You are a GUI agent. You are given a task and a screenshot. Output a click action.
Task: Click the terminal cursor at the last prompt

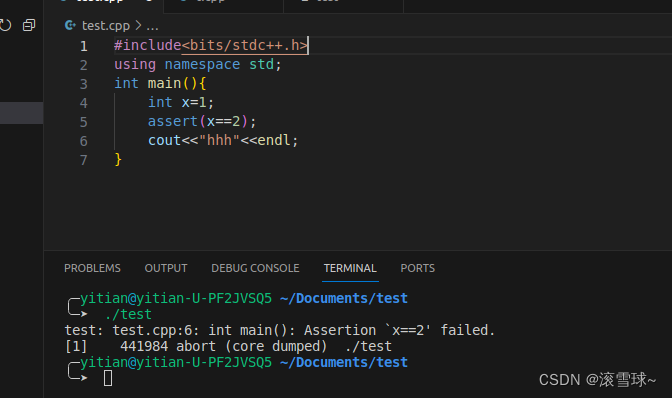click(x=108, y=378)
